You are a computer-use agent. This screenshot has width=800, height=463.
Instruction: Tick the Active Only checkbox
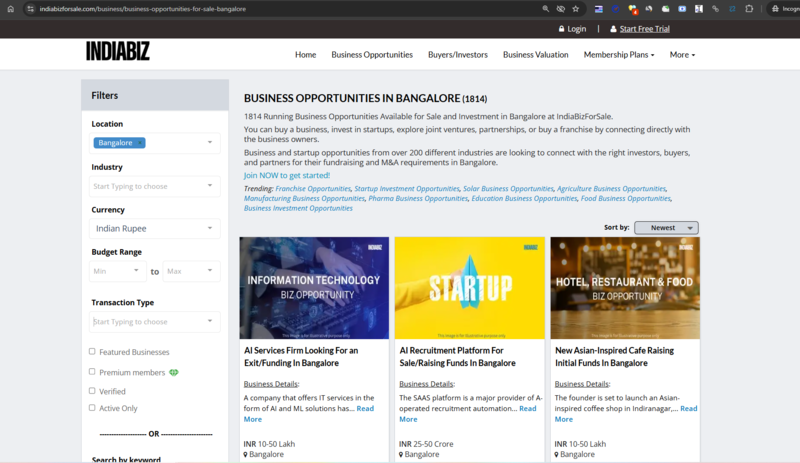(92, 408)
